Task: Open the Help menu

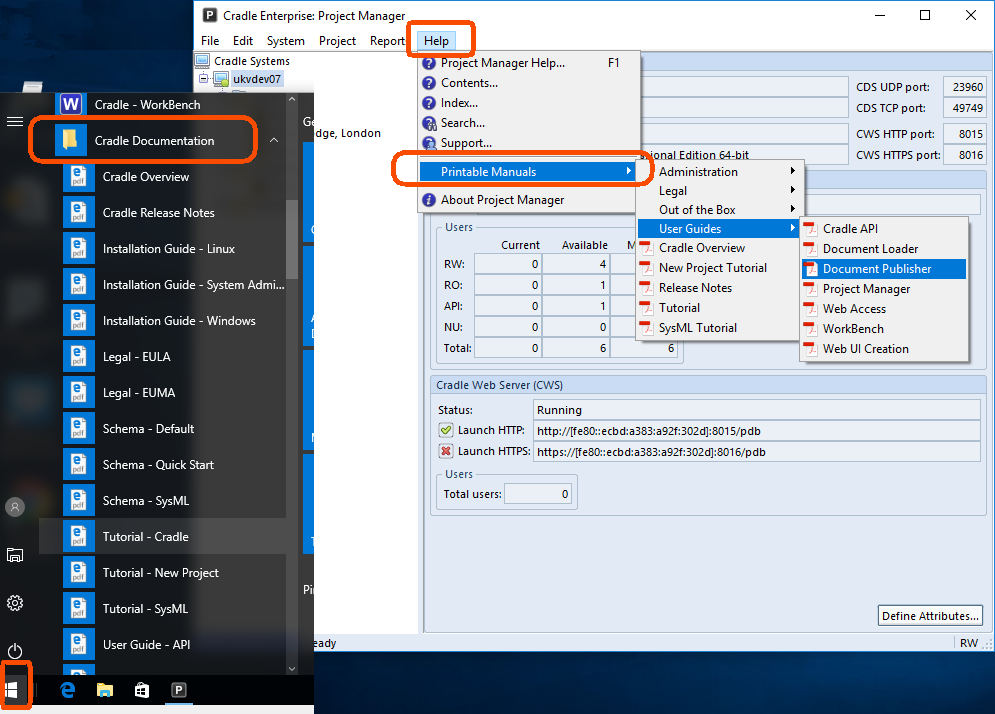Action: (x=437, y=41)
